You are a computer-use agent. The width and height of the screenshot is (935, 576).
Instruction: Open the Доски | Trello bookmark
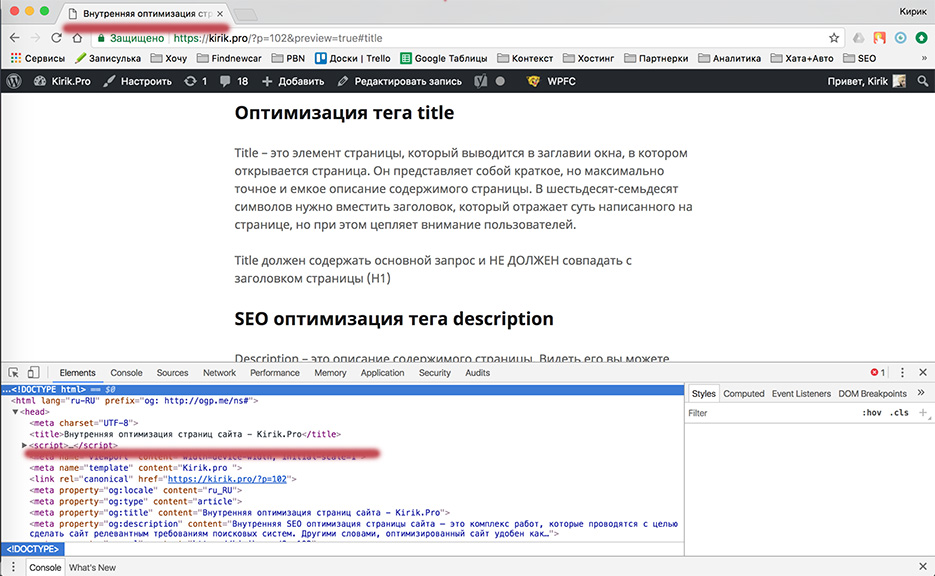353,58
